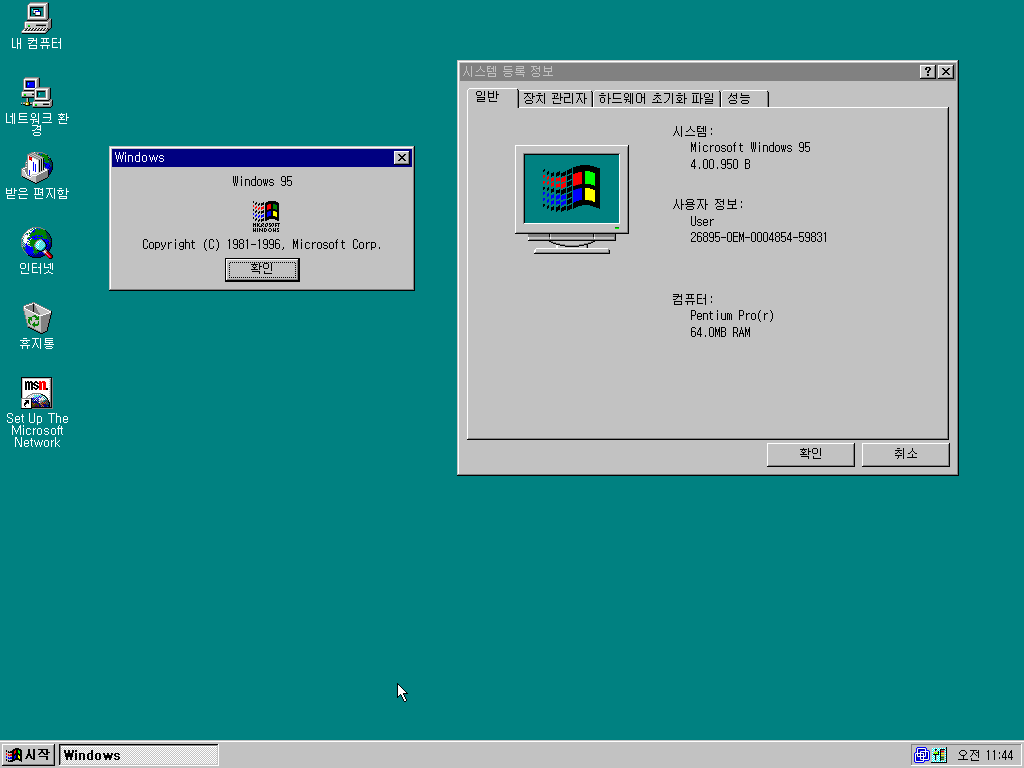This screenshot has width=1024, height=768.
Task: Click the 'Windows 95' heading in the about dialog
Action: tap(262, 182)
